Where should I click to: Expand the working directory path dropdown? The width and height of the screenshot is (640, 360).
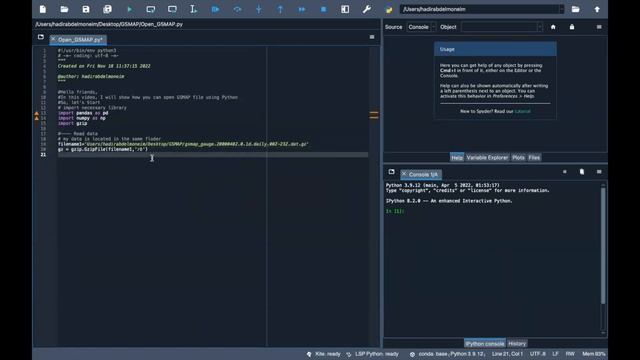pos(561,9)
